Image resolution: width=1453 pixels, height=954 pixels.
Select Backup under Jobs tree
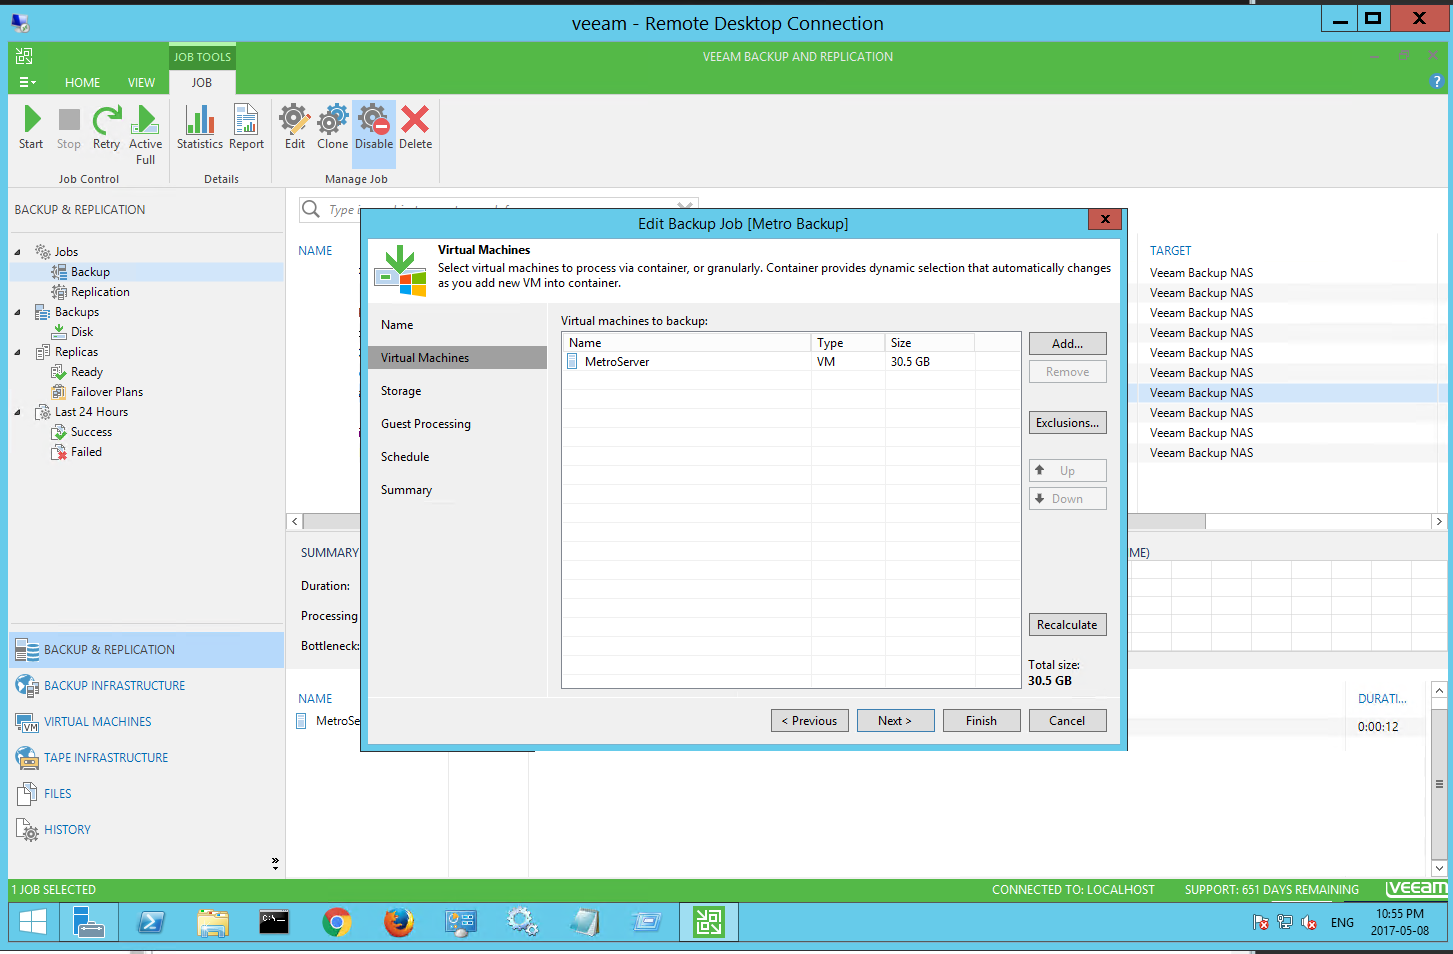90,272
